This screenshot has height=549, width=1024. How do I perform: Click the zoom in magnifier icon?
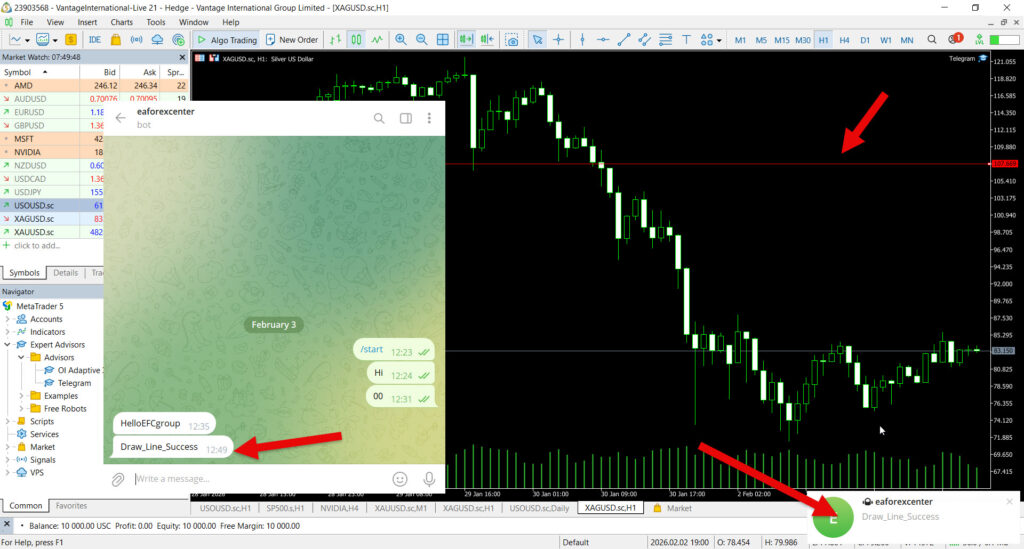[x=401, y=40]
